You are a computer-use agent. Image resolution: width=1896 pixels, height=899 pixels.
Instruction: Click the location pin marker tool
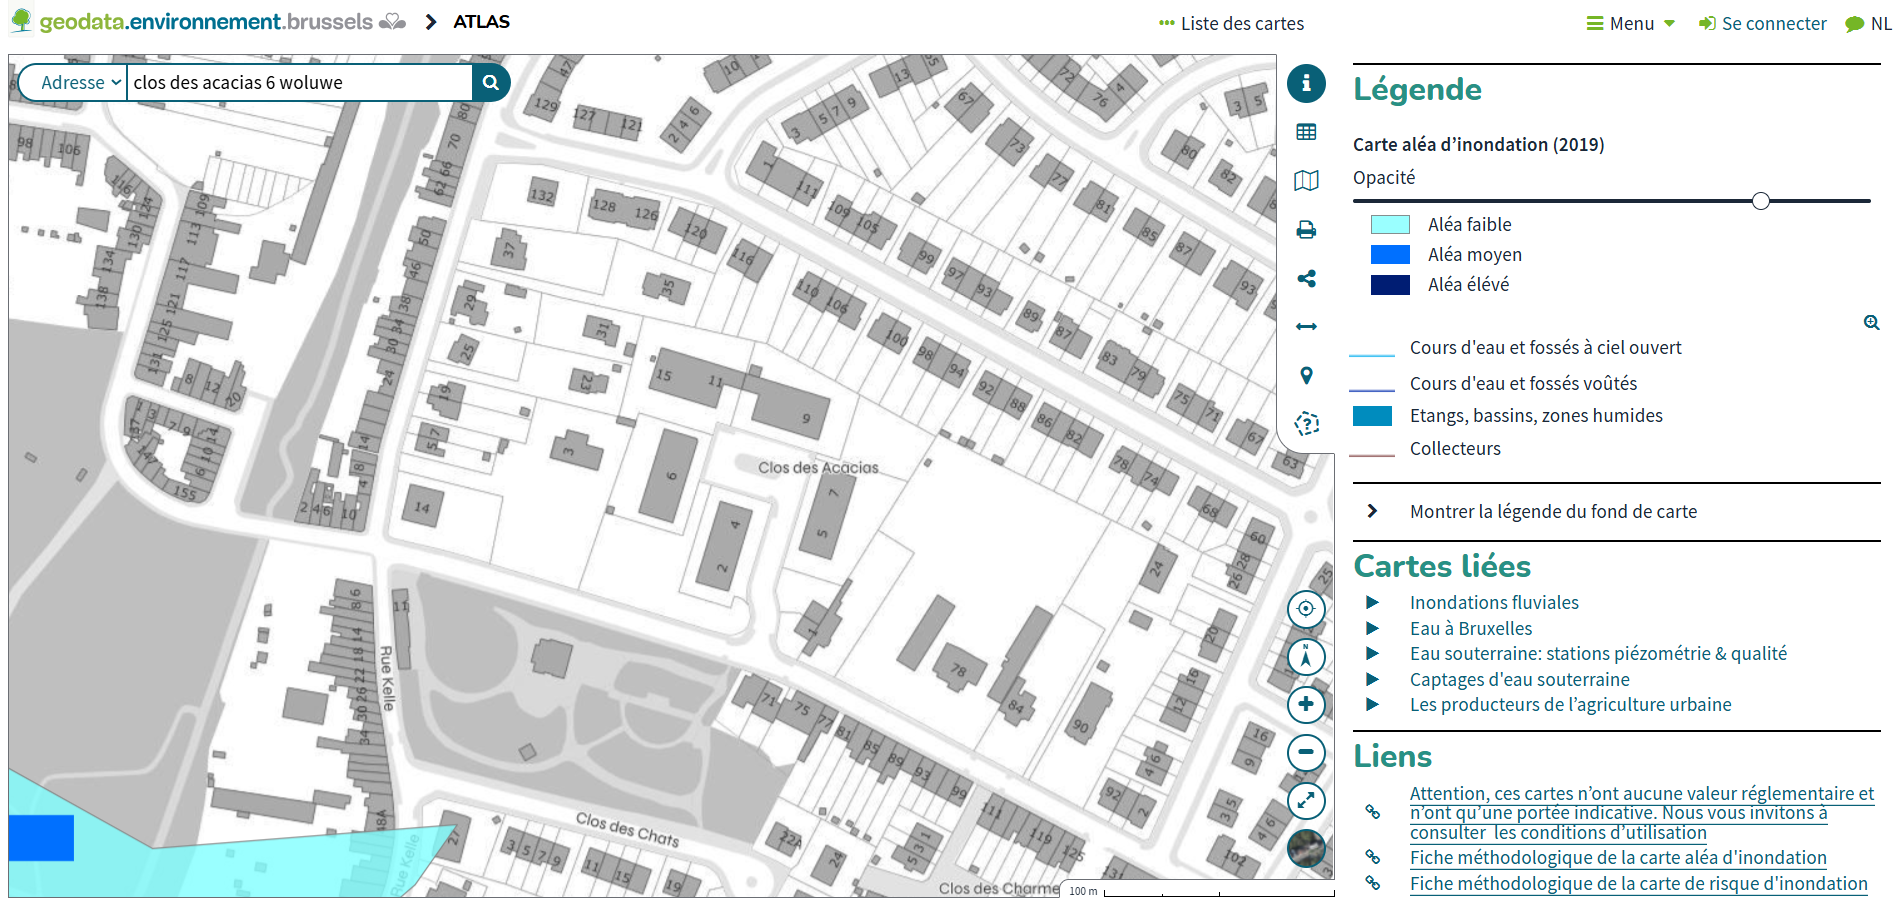coord(1306,376)
